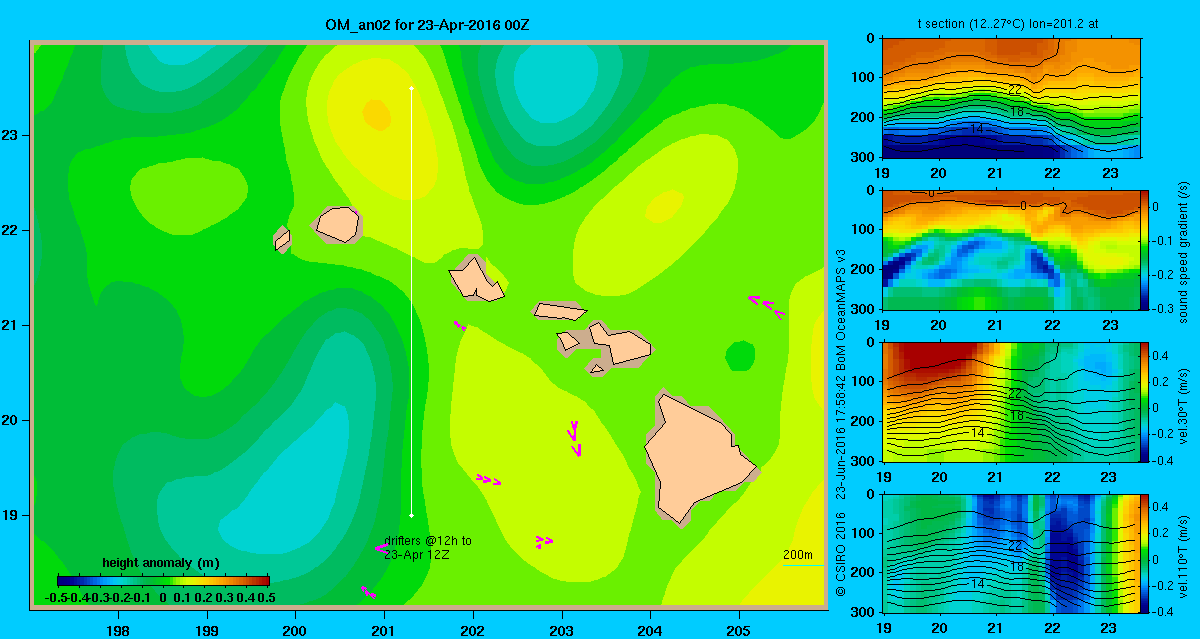Viewport: 1200px width, 639px height.
Task: Click the 0.5 value on height anomaly scale
Action: (x=266, y=597)
